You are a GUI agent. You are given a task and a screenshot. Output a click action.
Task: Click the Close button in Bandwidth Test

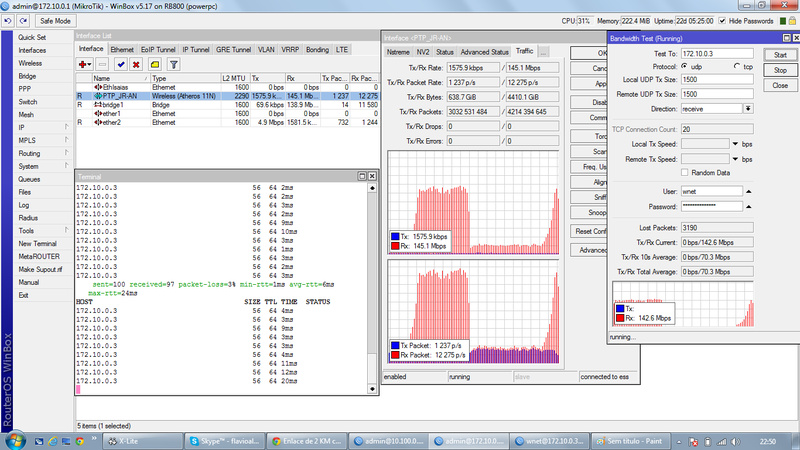pyautogui.click(x=780, y=85)
